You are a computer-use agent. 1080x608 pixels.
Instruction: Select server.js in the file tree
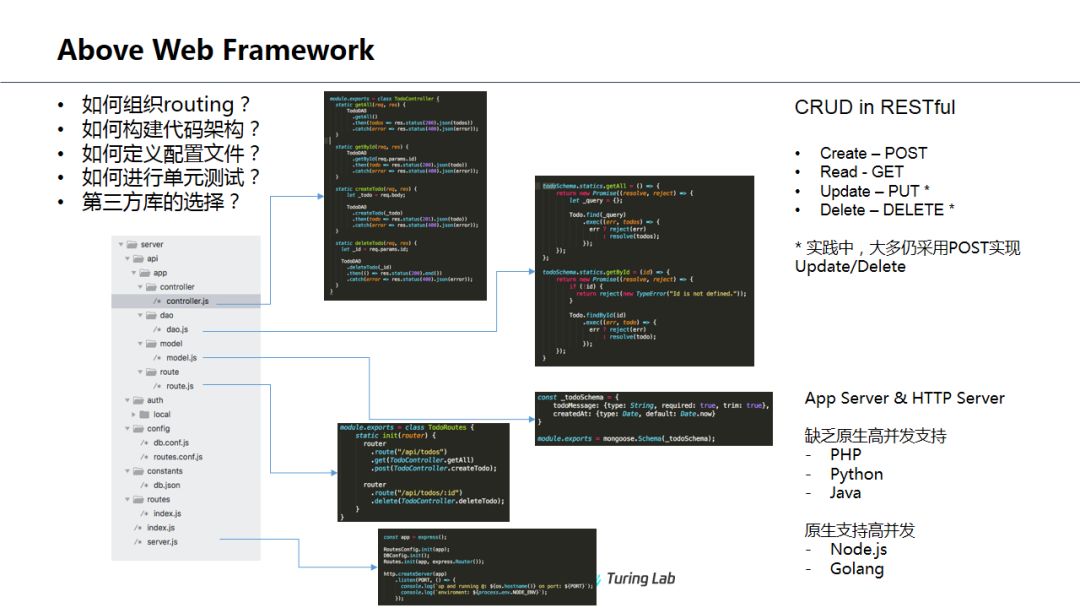(x=162, y=542)
